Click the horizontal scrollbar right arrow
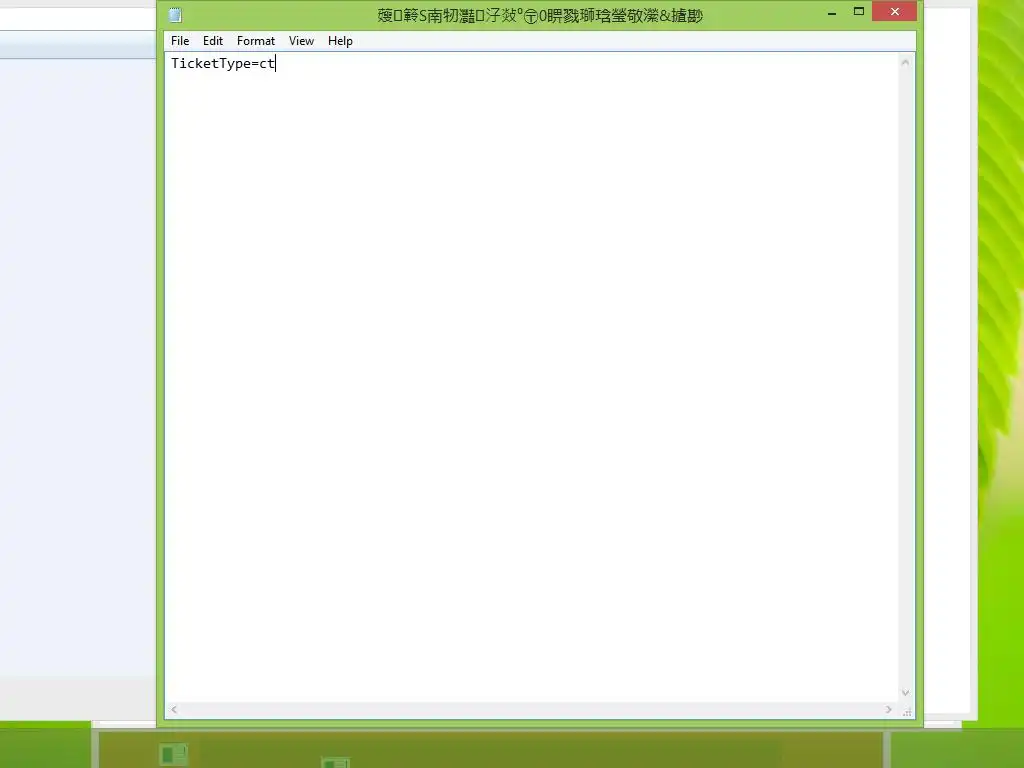Viewport: 1024px width, 768px height. [888, 709]
